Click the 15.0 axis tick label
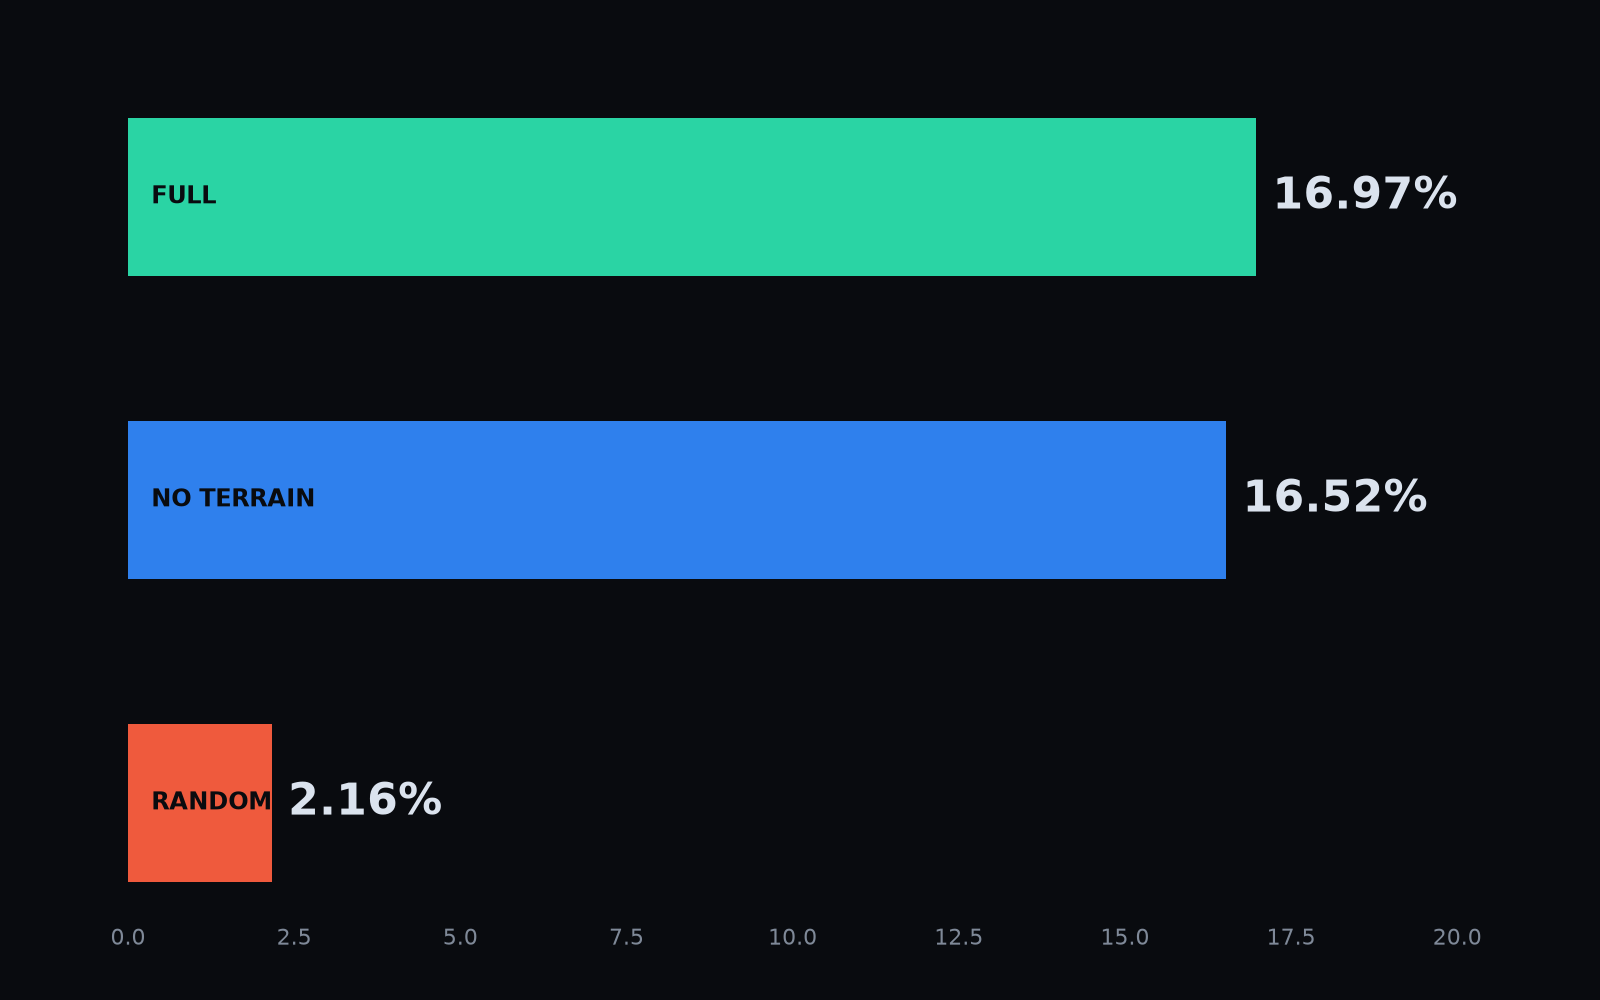This screenshot has height=1000, width=1600. click(1125, 938)
